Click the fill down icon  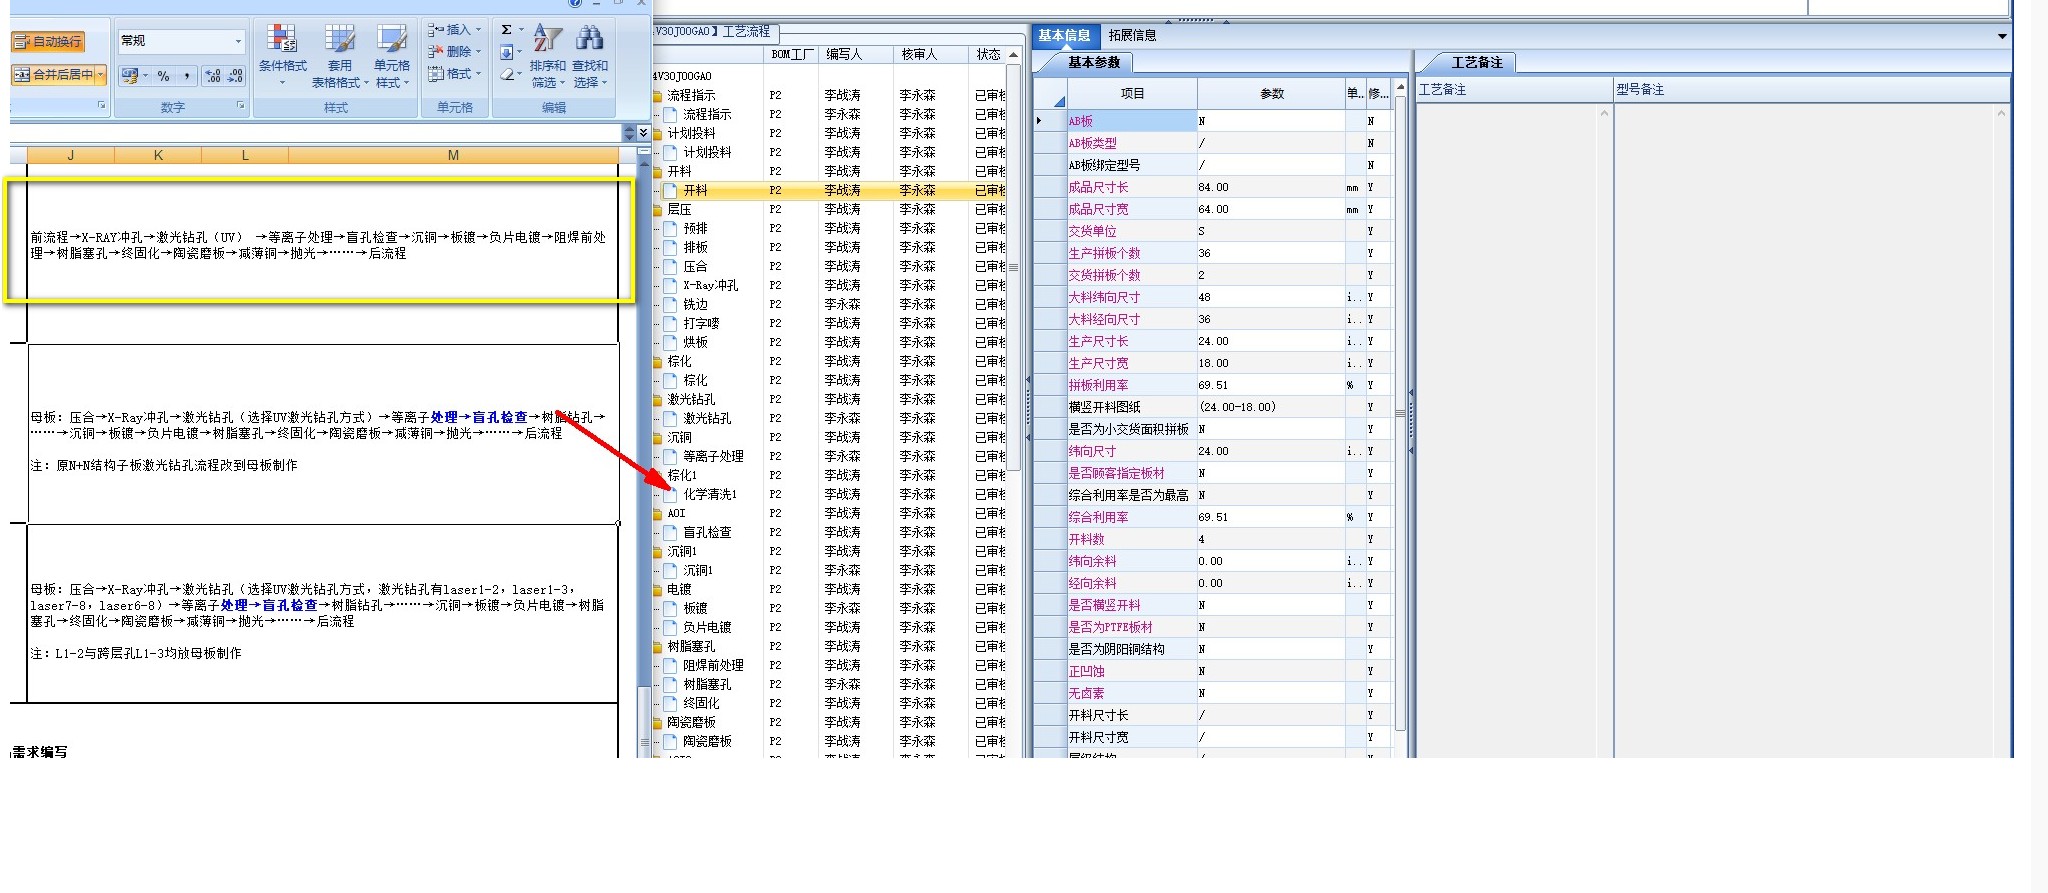click(507, 52)
